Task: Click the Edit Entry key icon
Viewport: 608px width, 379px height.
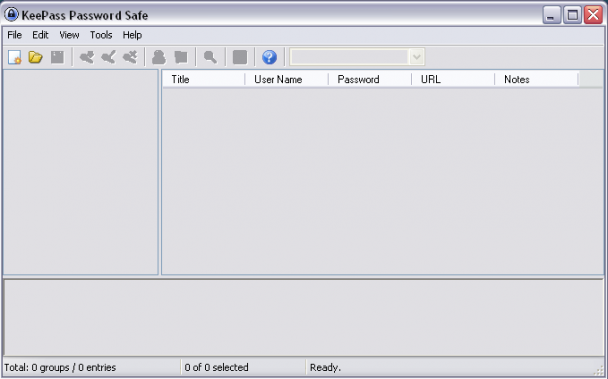Action: [109, 57]
